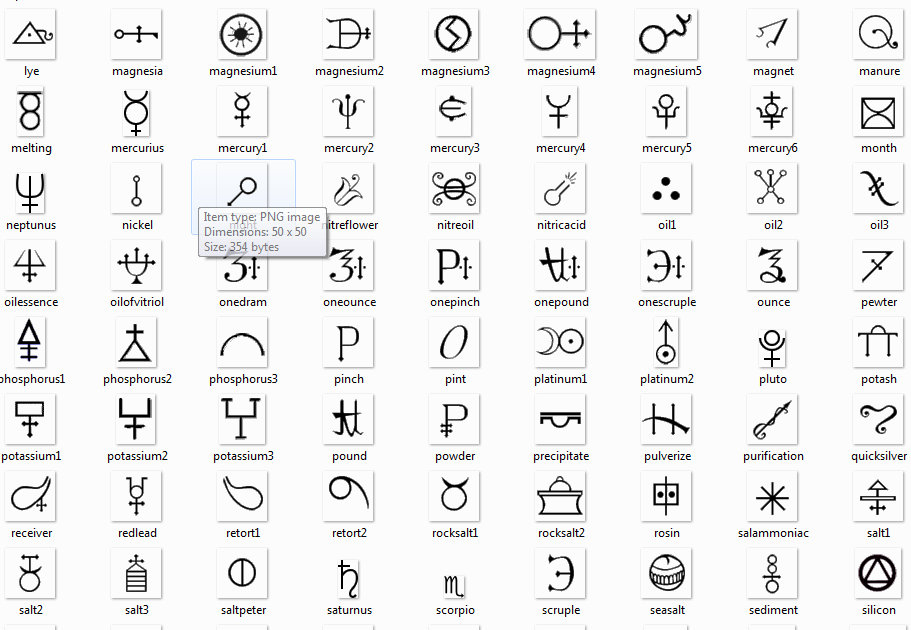The height and width of the screenshot is (630, 911).
Task: Click the neptunus symbol icon
Action: 30,187
